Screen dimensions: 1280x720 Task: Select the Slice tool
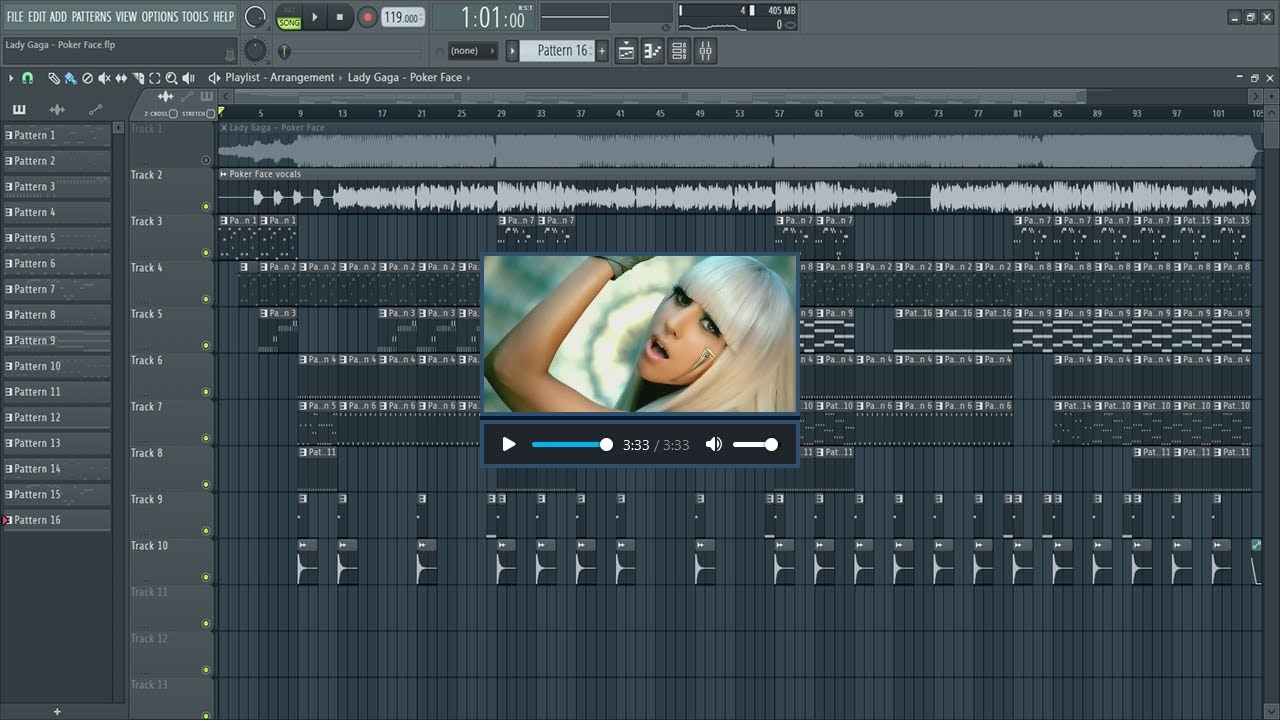138,78
